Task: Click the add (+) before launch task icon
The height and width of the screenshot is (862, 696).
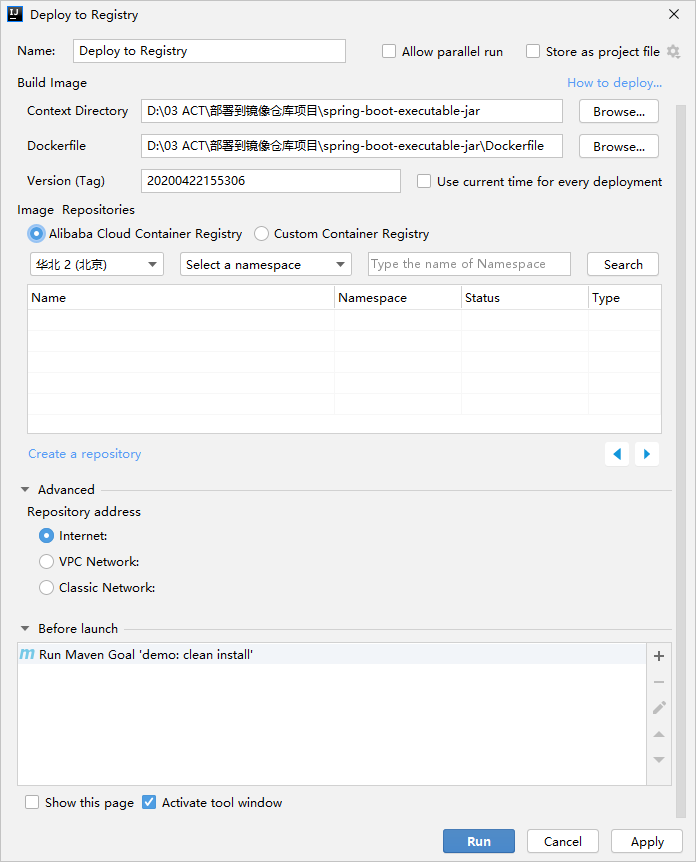Action: (x=659, y=656)
